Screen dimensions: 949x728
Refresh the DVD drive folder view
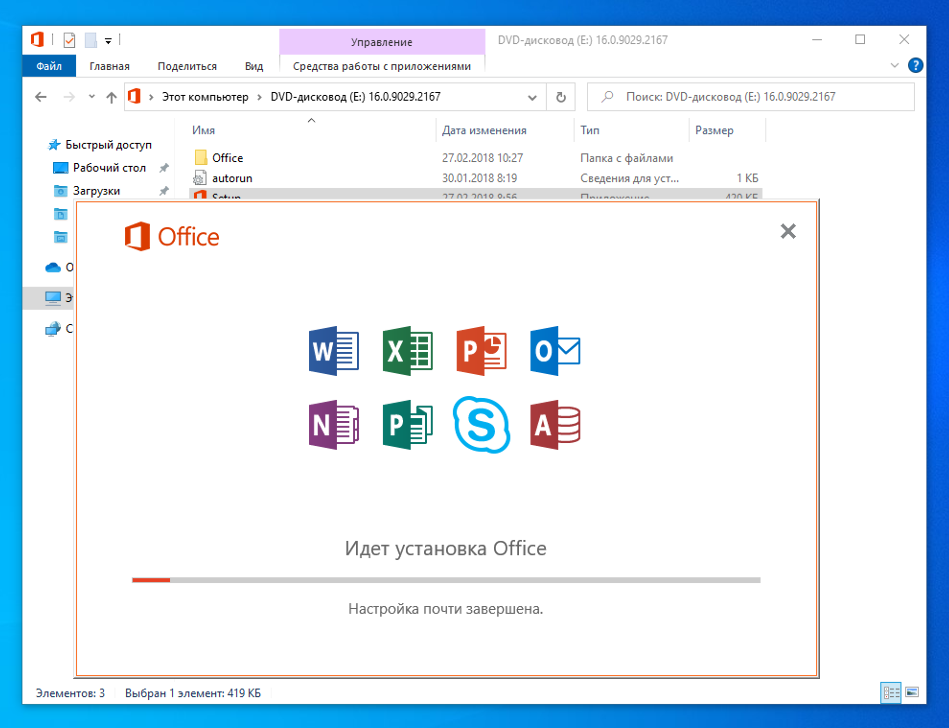tap(561, 97)
